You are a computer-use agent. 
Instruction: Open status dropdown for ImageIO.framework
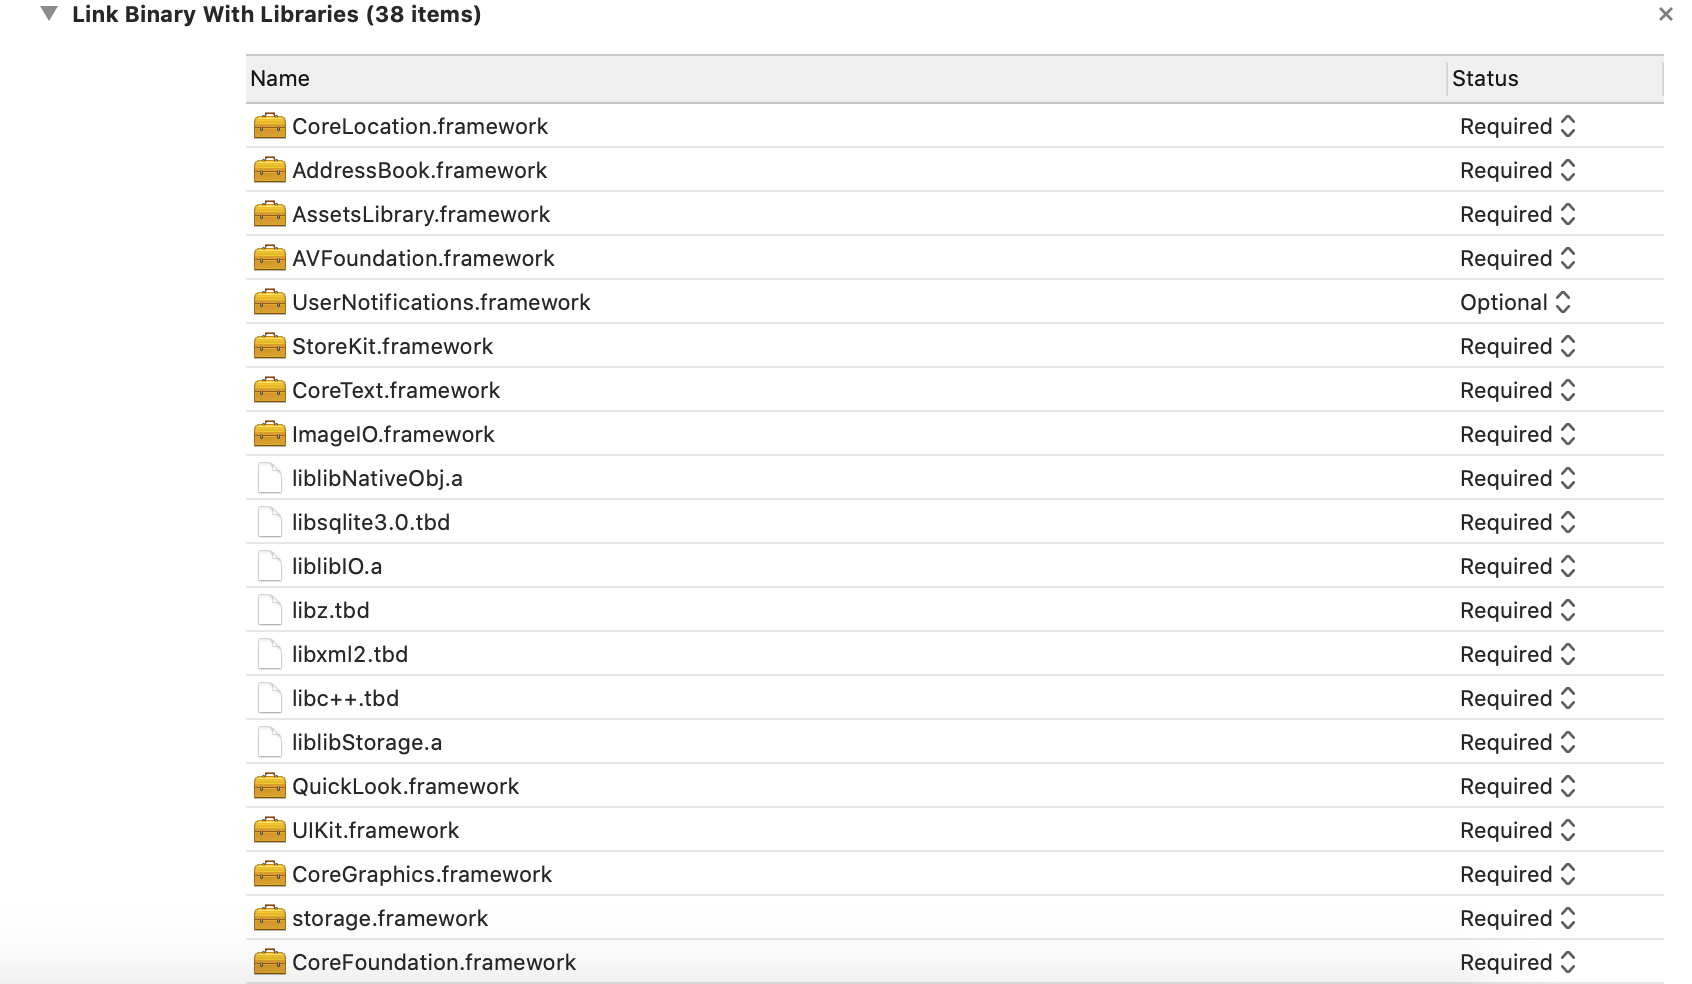click(1518, 434)
